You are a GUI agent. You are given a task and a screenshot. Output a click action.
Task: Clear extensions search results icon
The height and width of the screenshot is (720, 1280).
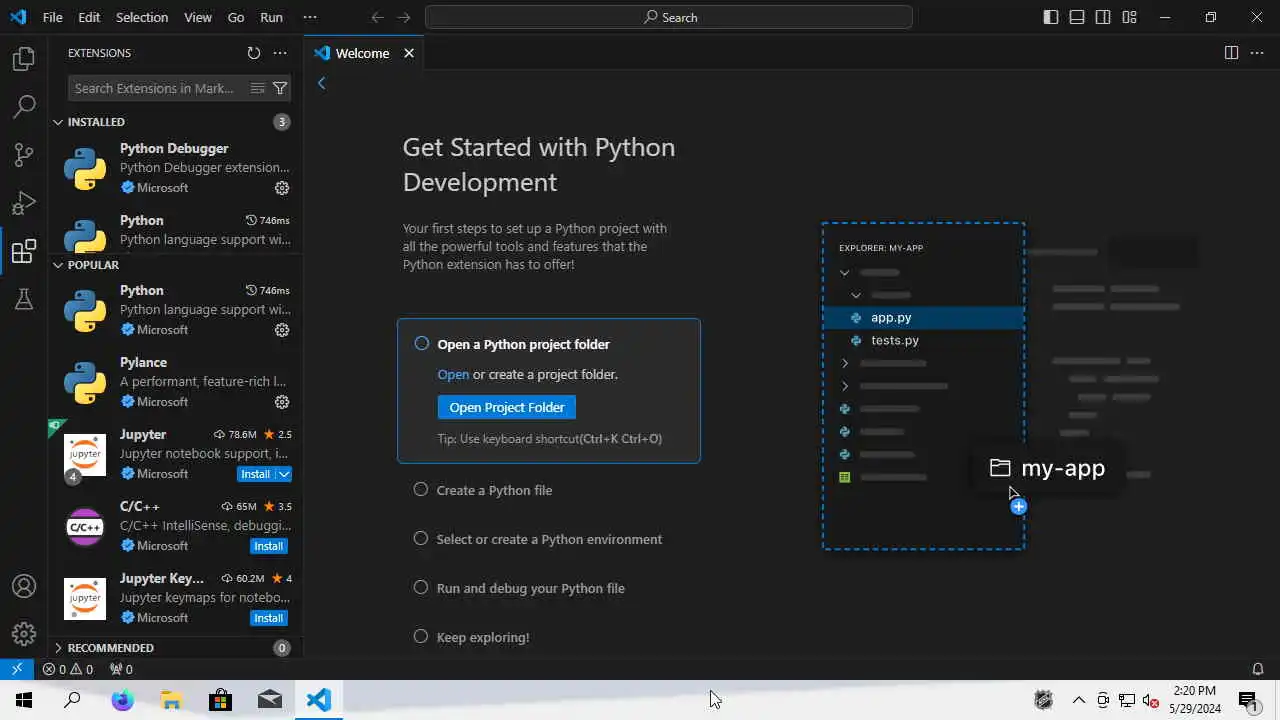pos(257,88)
